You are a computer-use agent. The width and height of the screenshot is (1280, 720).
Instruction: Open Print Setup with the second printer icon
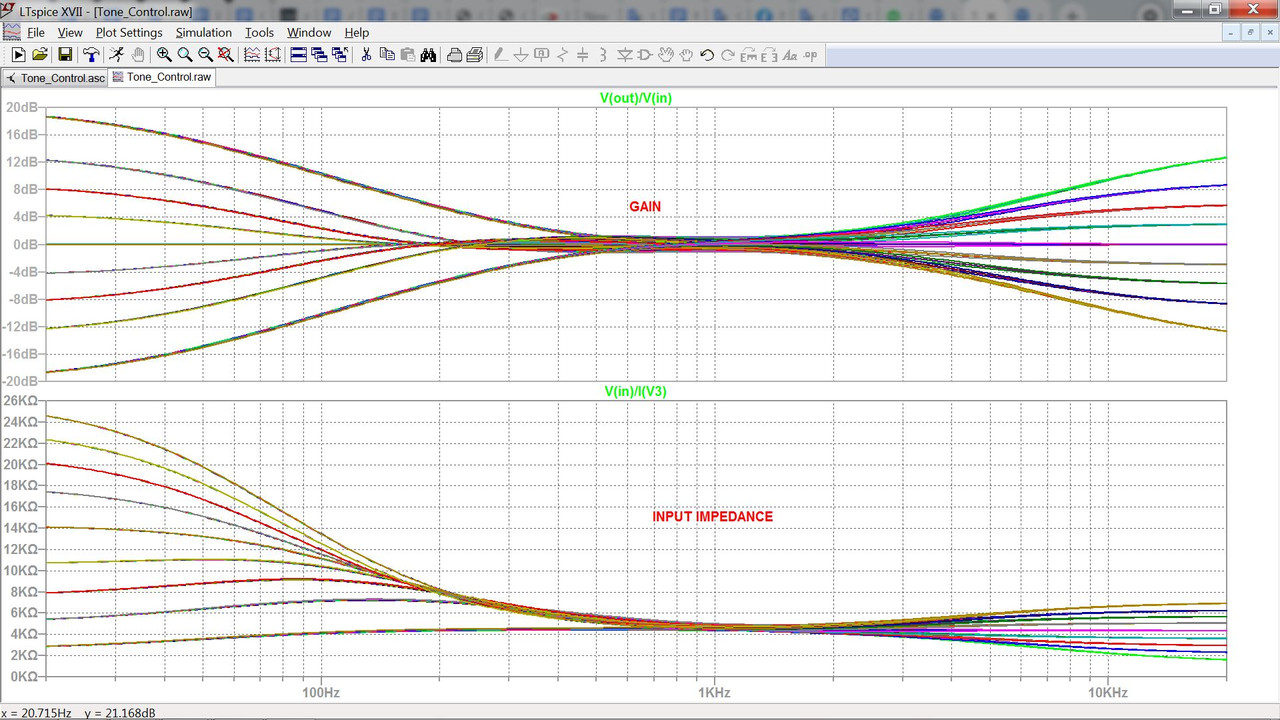pyautogui.click(x=475, y=55)
